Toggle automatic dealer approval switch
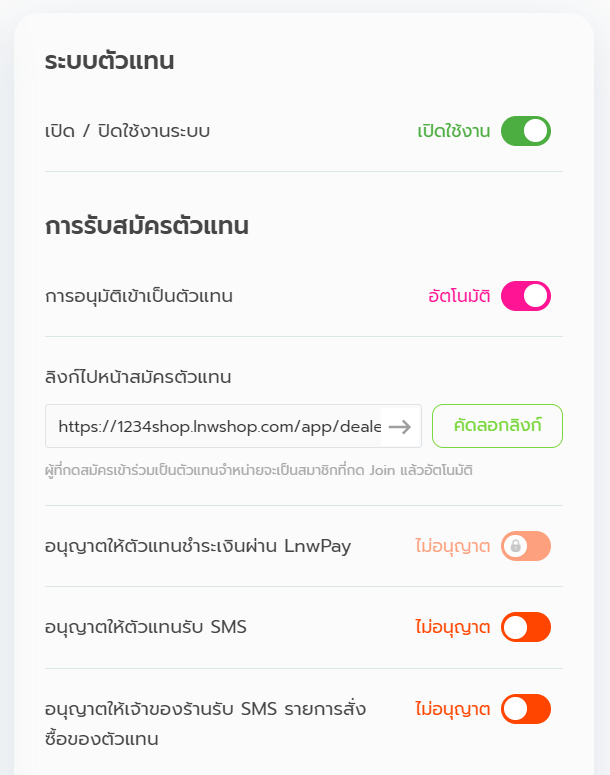610x775 pixels. pyautogui.click(x=525, y=296)
